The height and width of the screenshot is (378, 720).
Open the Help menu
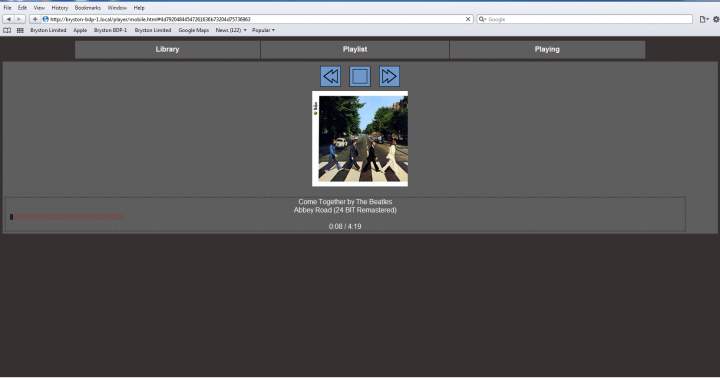click(x=139, y=8)
